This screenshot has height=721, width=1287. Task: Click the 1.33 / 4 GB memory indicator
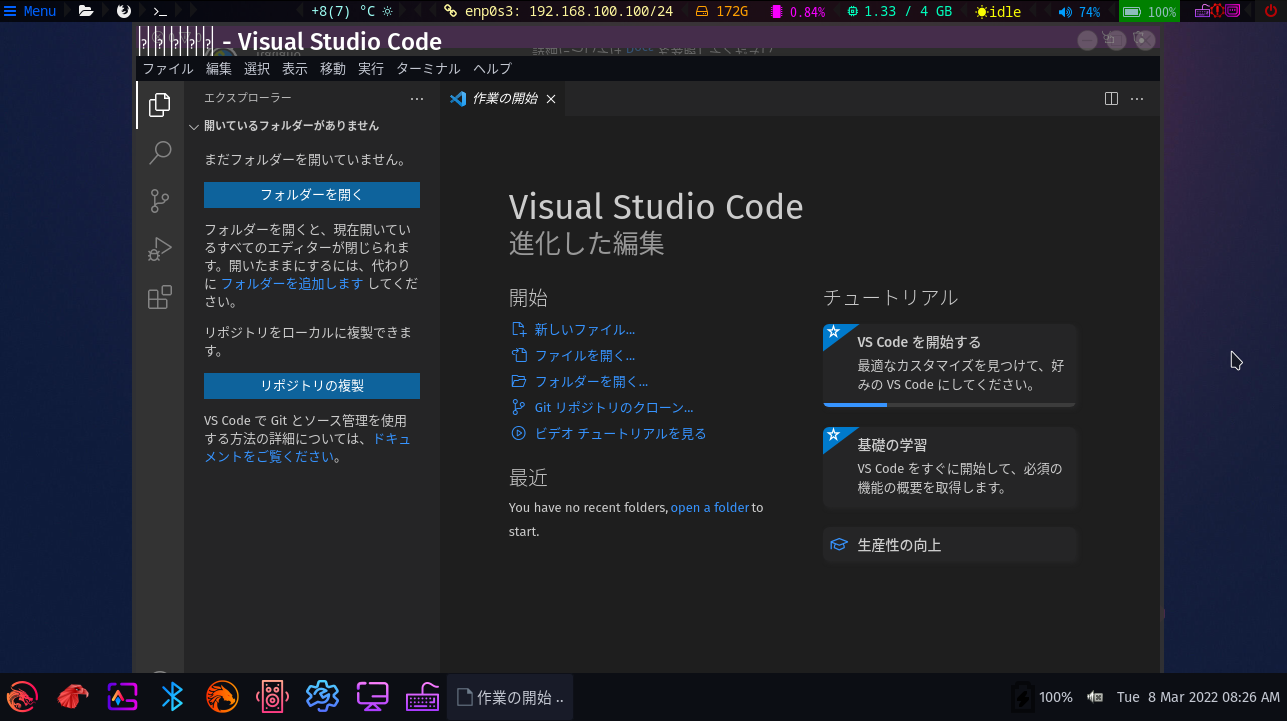click(x=899, y=11)
